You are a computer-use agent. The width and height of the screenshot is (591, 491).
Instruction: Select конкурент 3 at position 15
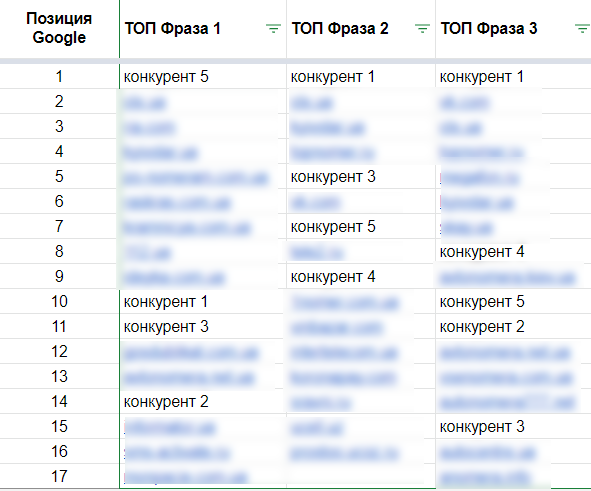point(482,427)
